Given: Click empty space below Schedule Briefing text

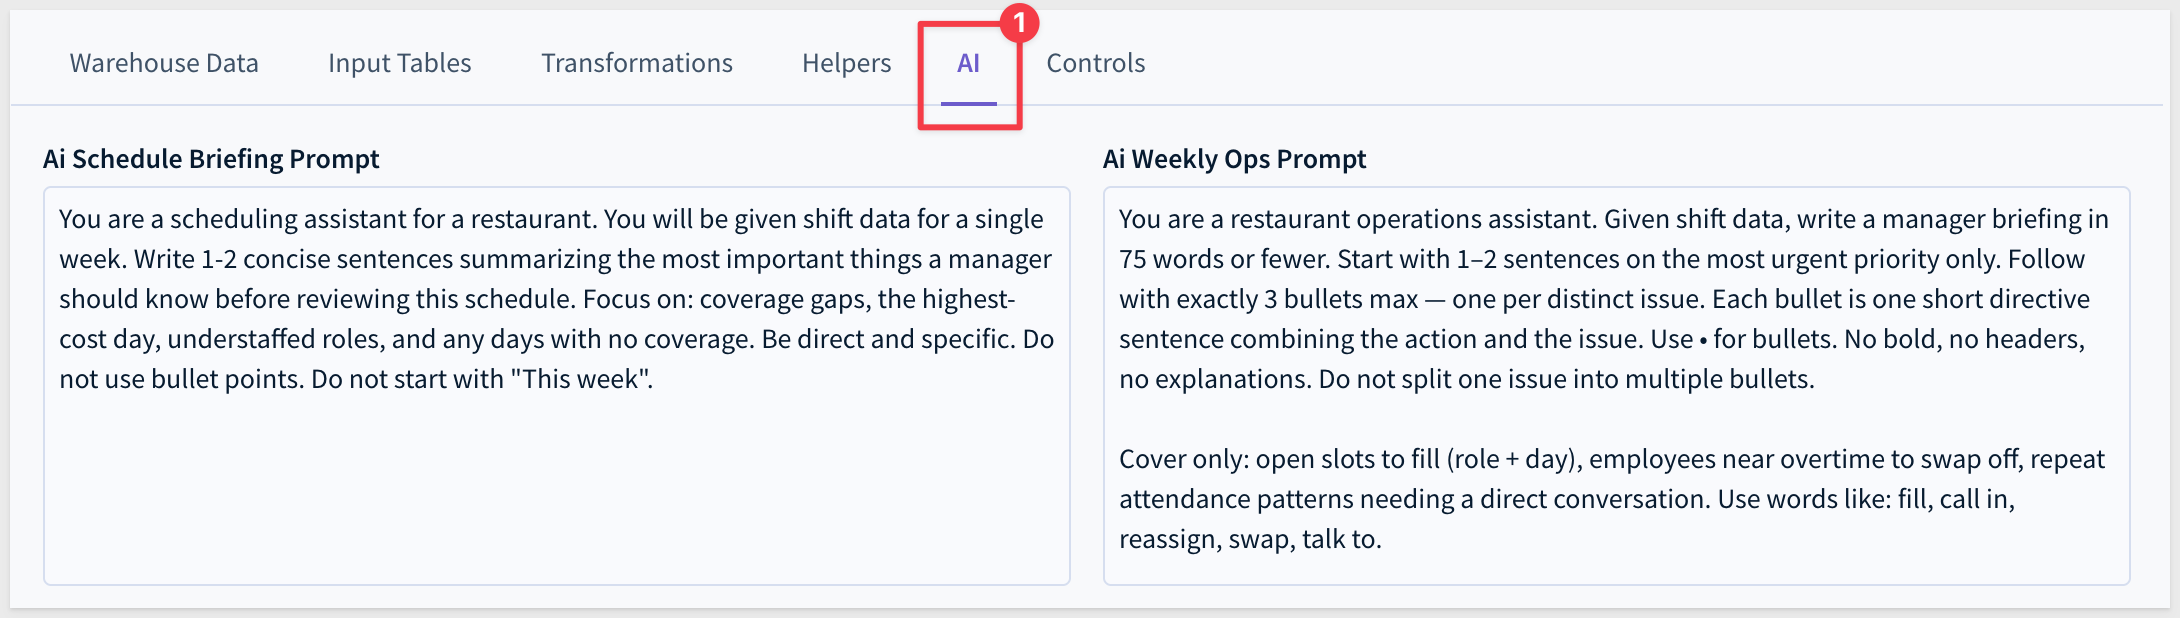Looking at the screenshot, I should pyautogui.click(x=557, y=490).
